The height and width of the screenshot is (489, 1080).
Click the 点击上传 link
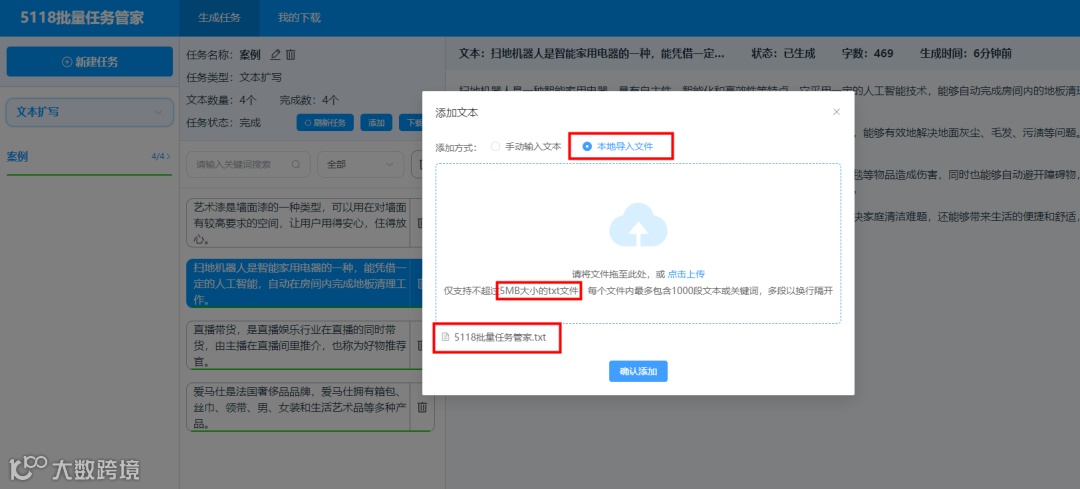(686, 274)
